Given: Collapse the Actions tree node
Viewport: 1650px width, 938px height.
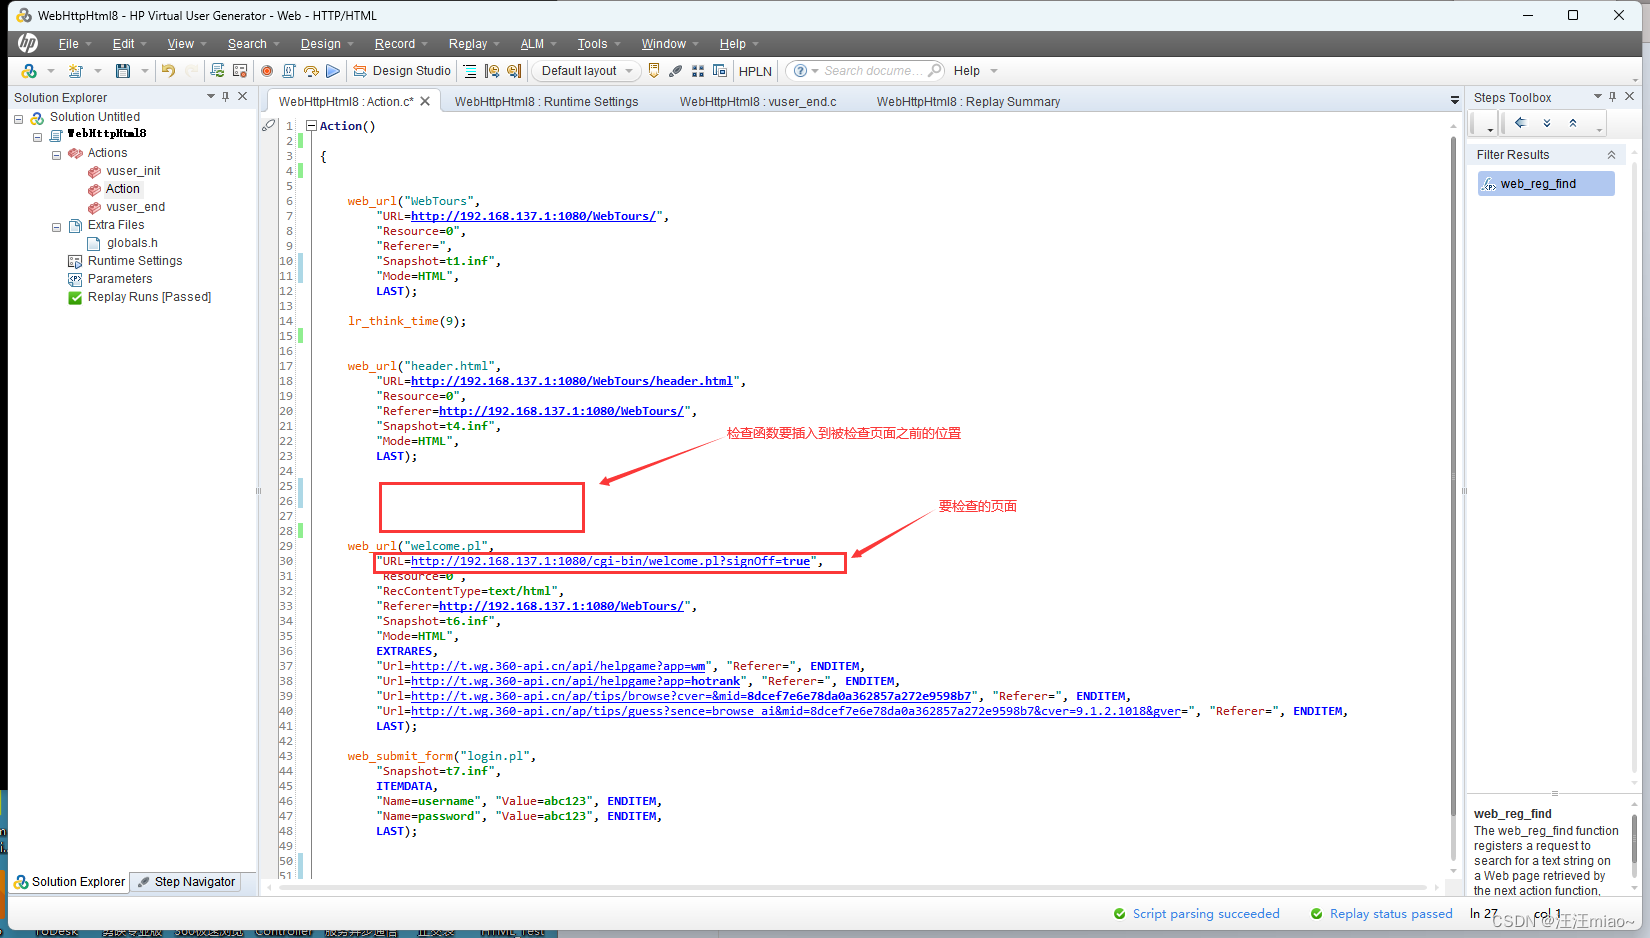Looking at the screenshot, I should coord(56,155).
